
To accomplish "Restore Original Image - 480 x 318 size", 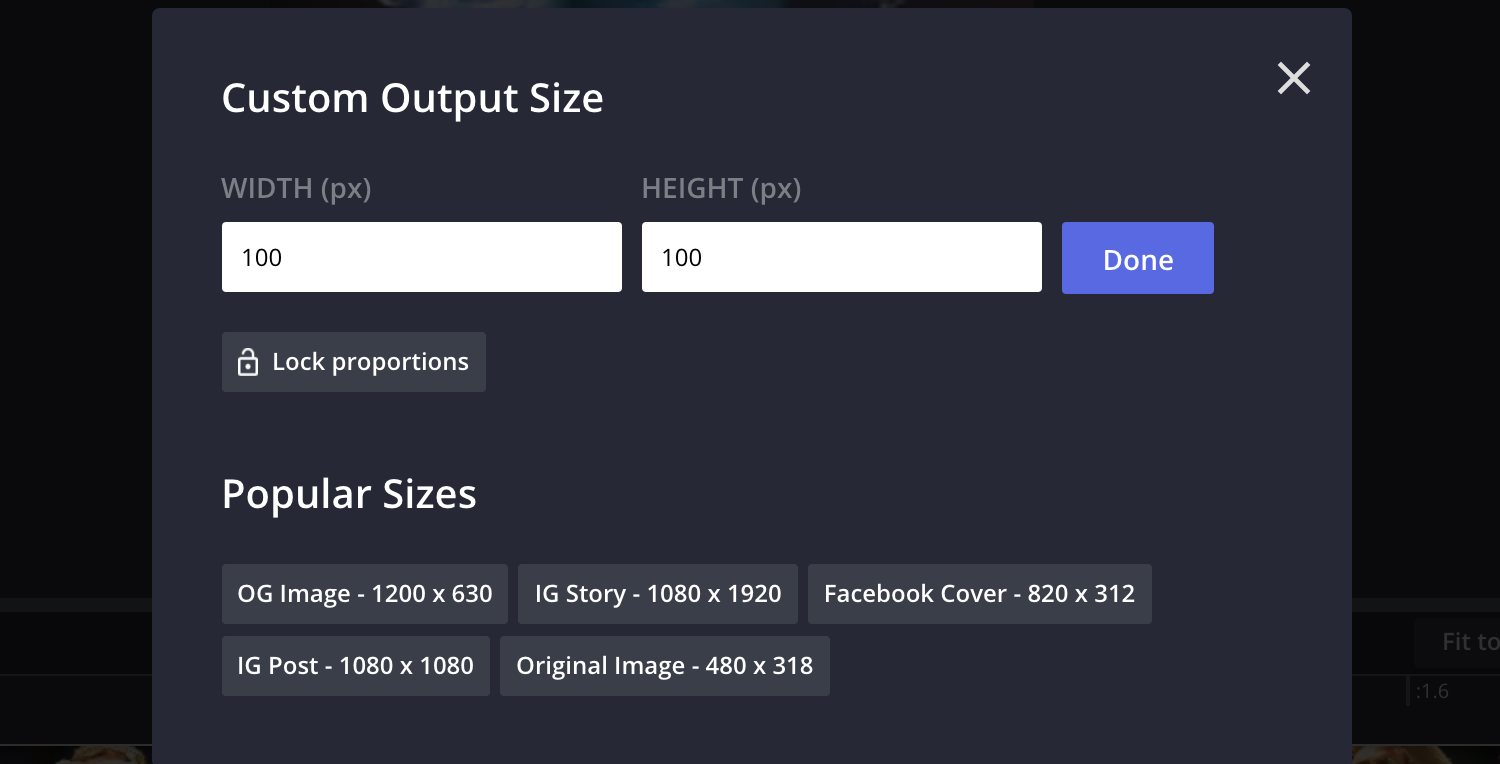I will click(664, 665).
